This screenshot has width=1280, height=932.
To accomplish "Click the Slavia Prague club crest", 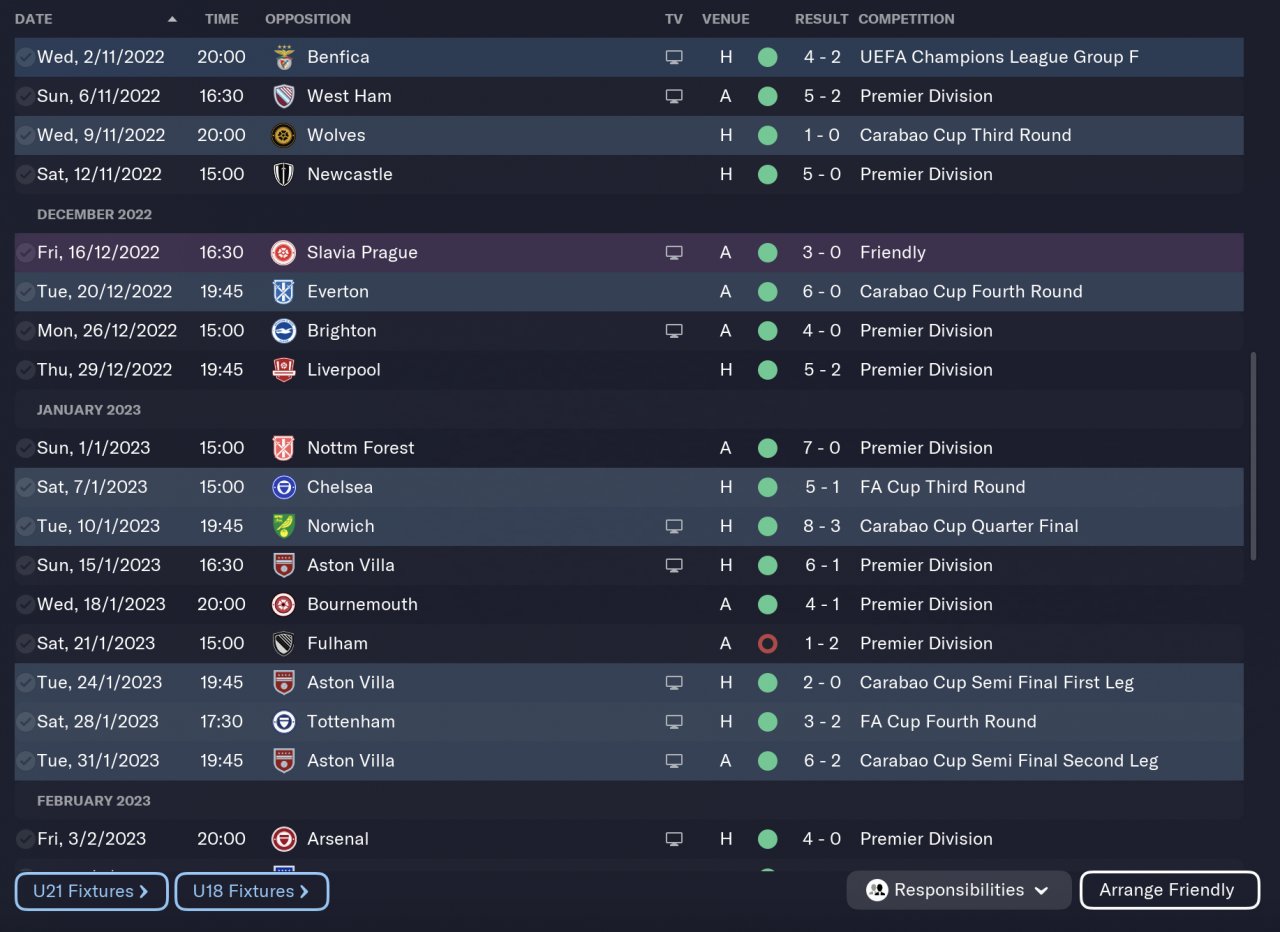I will click(284, 253).
